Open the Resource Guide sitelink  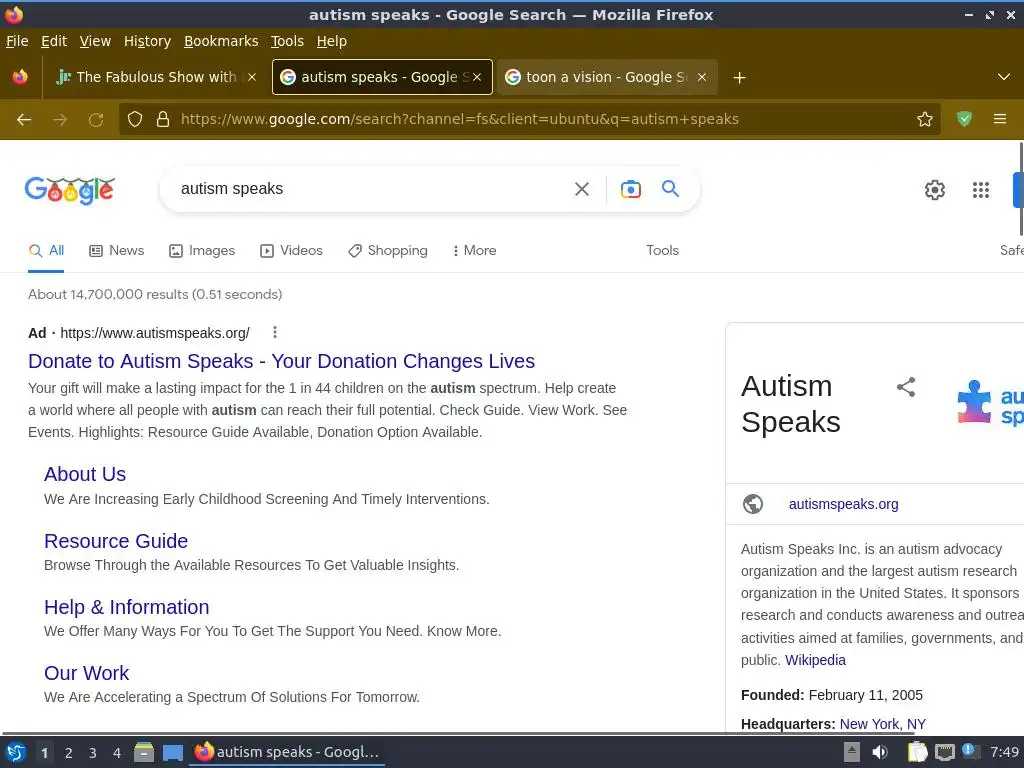[116, 541]
